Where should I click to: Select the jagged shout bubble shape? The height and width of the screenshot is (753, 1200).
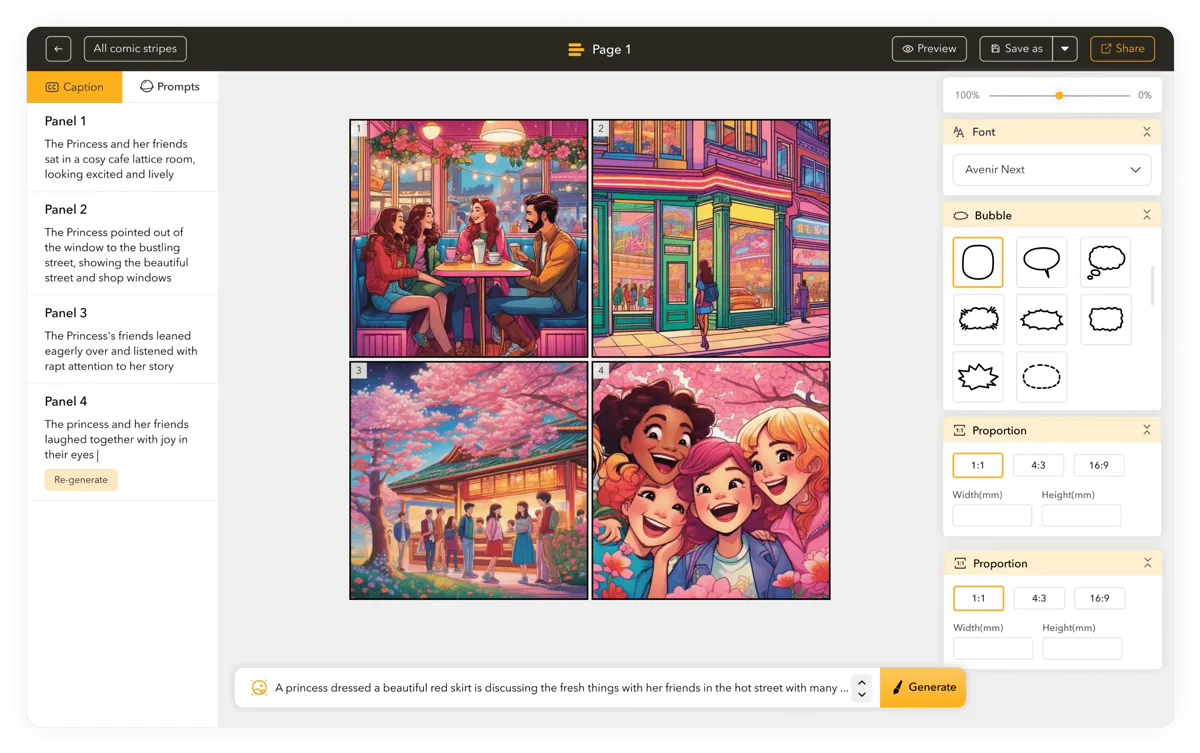pyautogui.click(x=978, y=377)
